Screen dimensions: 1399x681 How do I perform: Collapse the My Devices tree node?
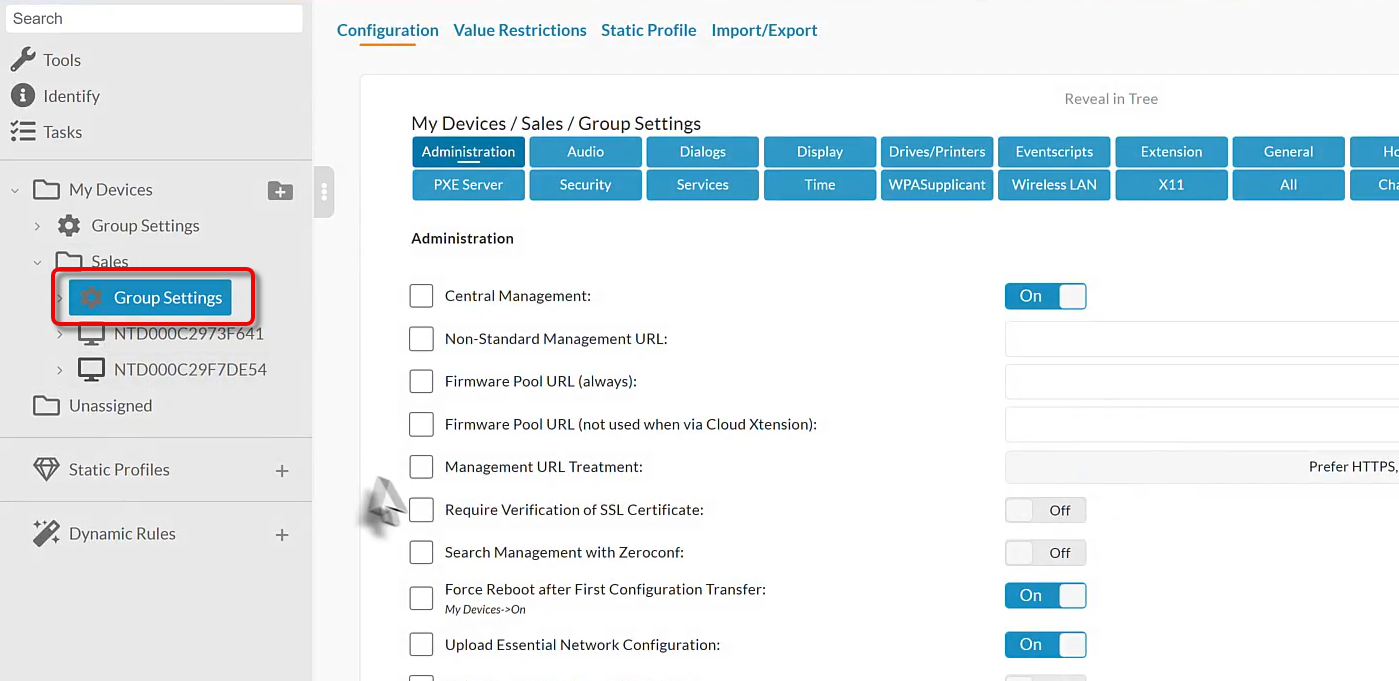point(15,190)
